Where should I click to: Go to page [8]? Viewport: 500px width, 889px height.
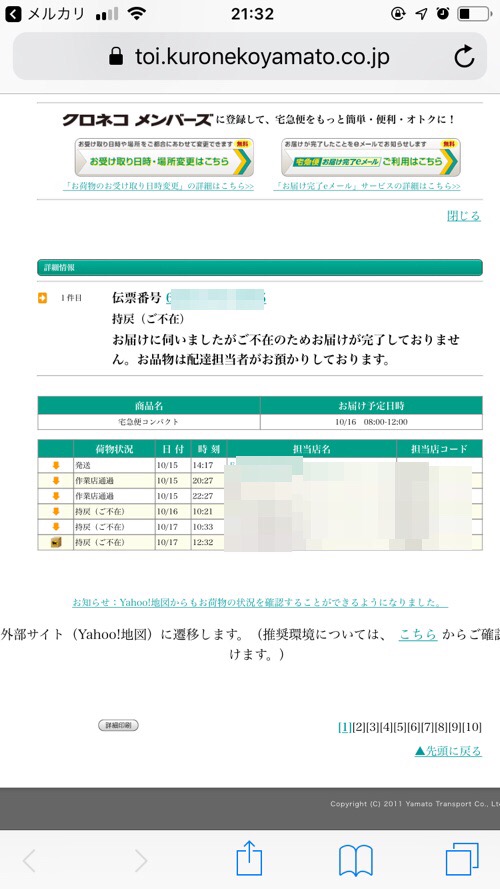(440, 727)
